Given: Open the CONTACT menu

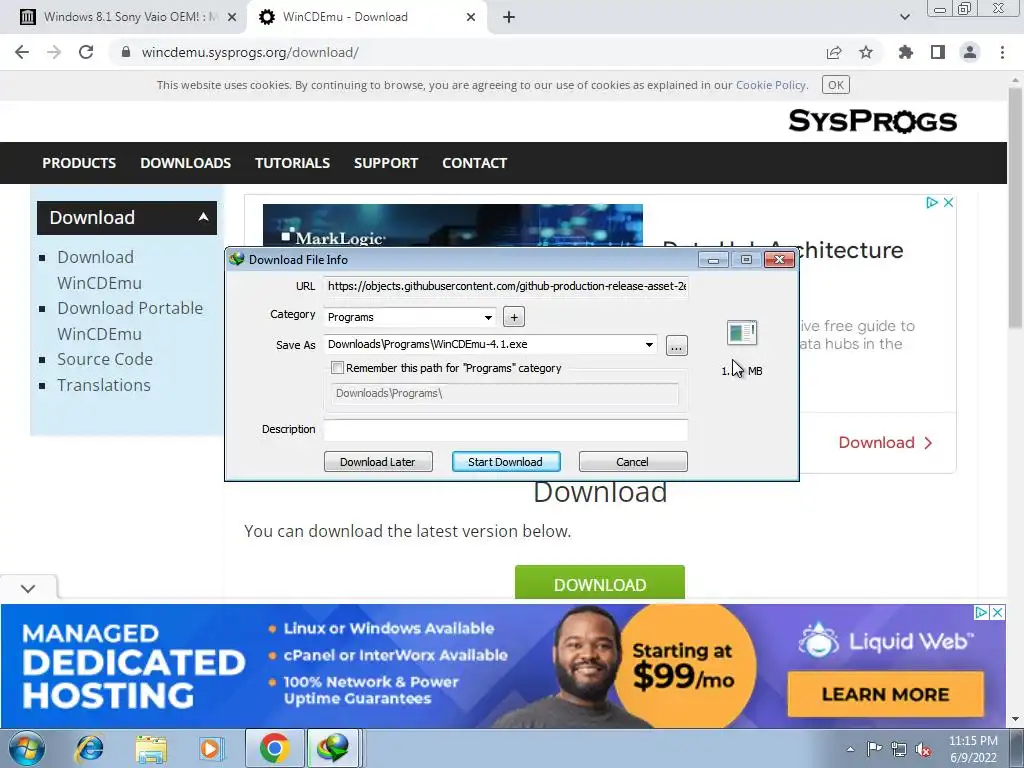Looking at the screenshot, I should tap(474, 163).
